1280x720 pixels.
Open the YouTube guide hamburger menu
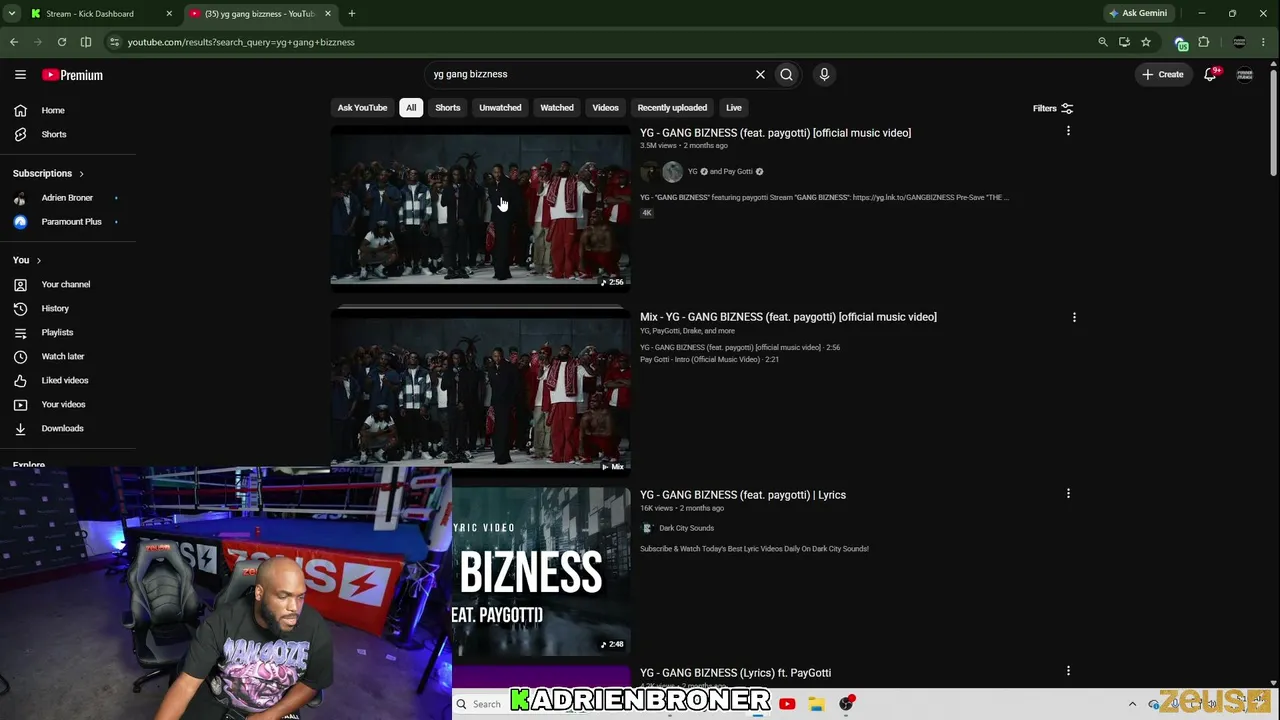tap(20, 74)
